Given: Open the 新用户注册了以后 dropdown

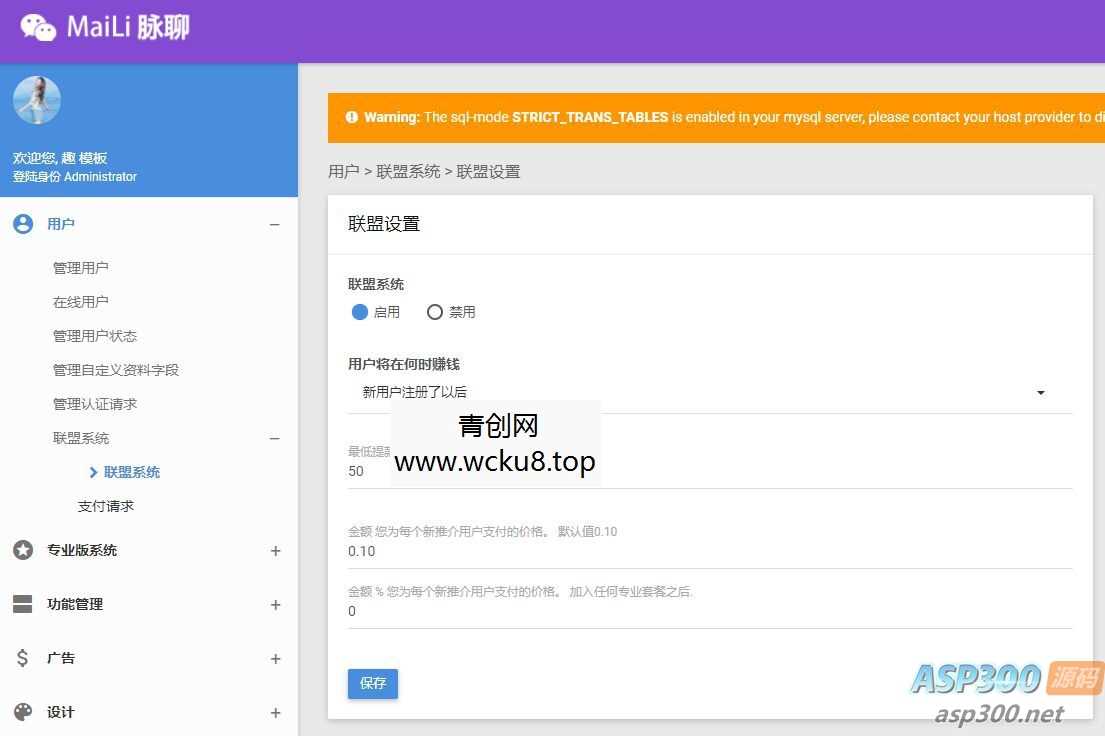Looking at the screenshot, I should pos(1040,392).
